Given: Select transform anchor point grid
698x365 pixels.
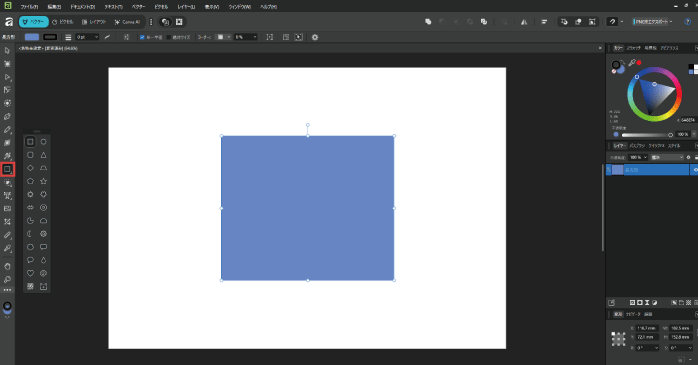Looking at the screenshot, I should tap(618, 339).
